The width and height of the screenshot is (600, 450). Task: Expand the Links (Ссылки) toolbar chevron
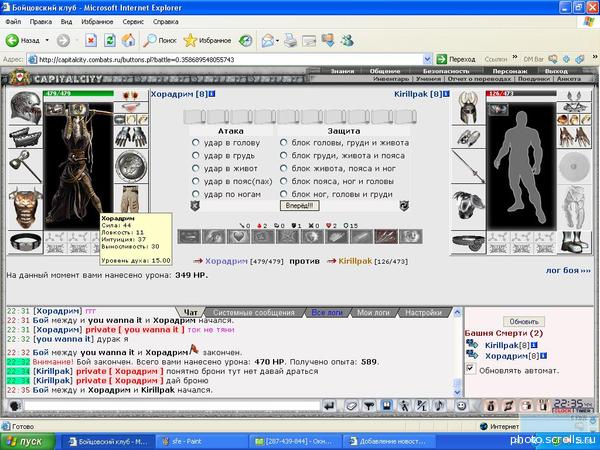click(515, 57)
